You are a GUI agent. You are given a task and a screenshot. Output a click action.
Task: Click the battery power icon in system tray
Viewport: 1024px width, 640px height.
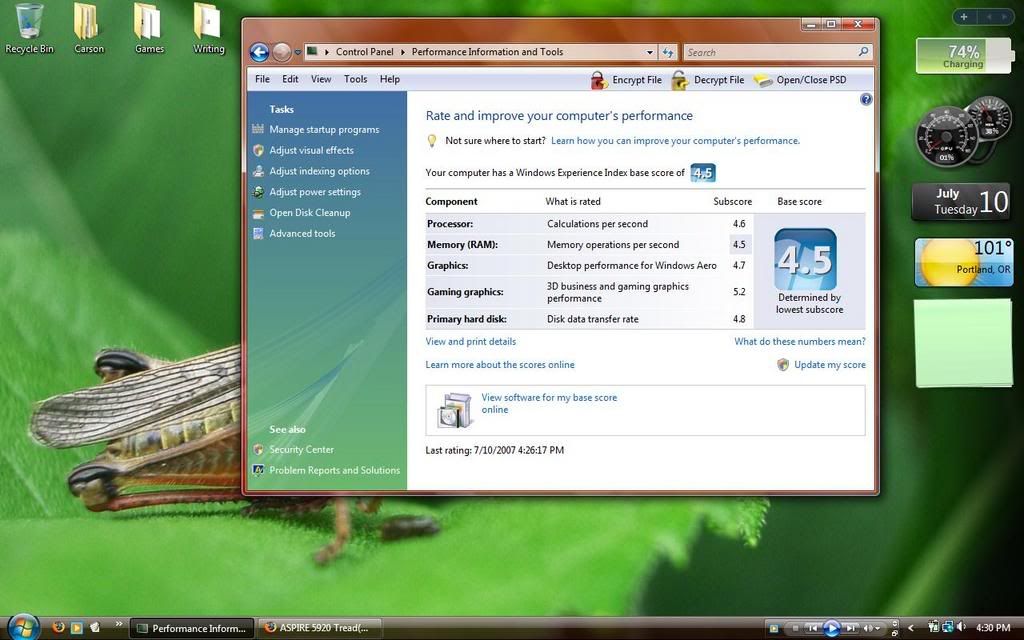(x=934, y=628)
